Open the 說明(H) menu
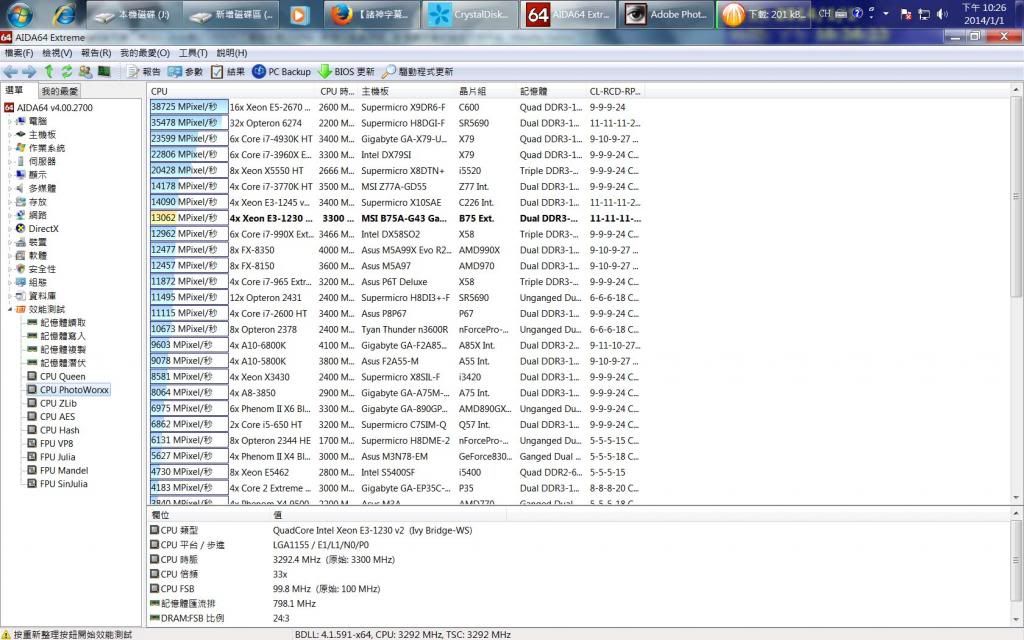Screen dimensions: 1024x640 [x=232, y=53]
